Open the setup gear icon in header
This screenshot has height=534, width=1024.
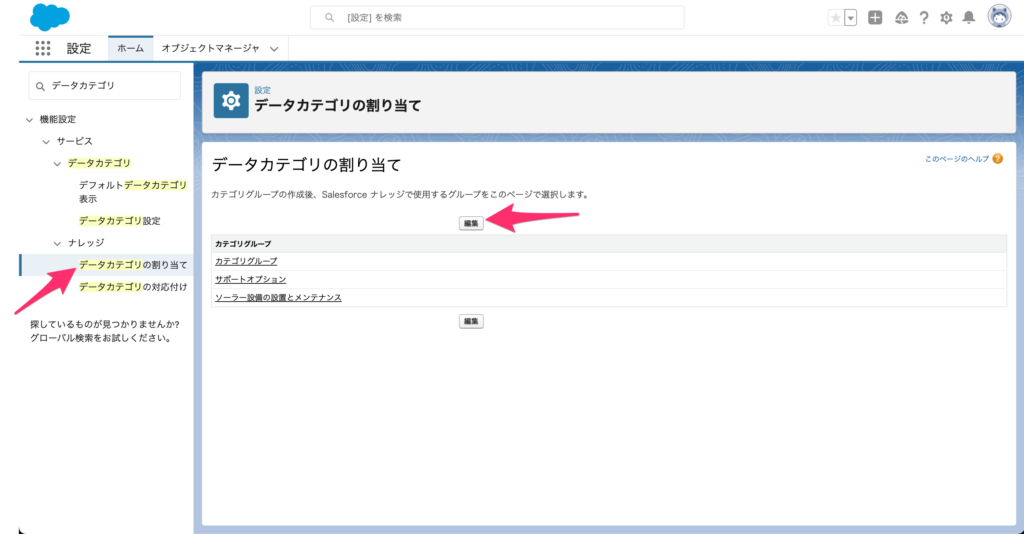(946, 18)
